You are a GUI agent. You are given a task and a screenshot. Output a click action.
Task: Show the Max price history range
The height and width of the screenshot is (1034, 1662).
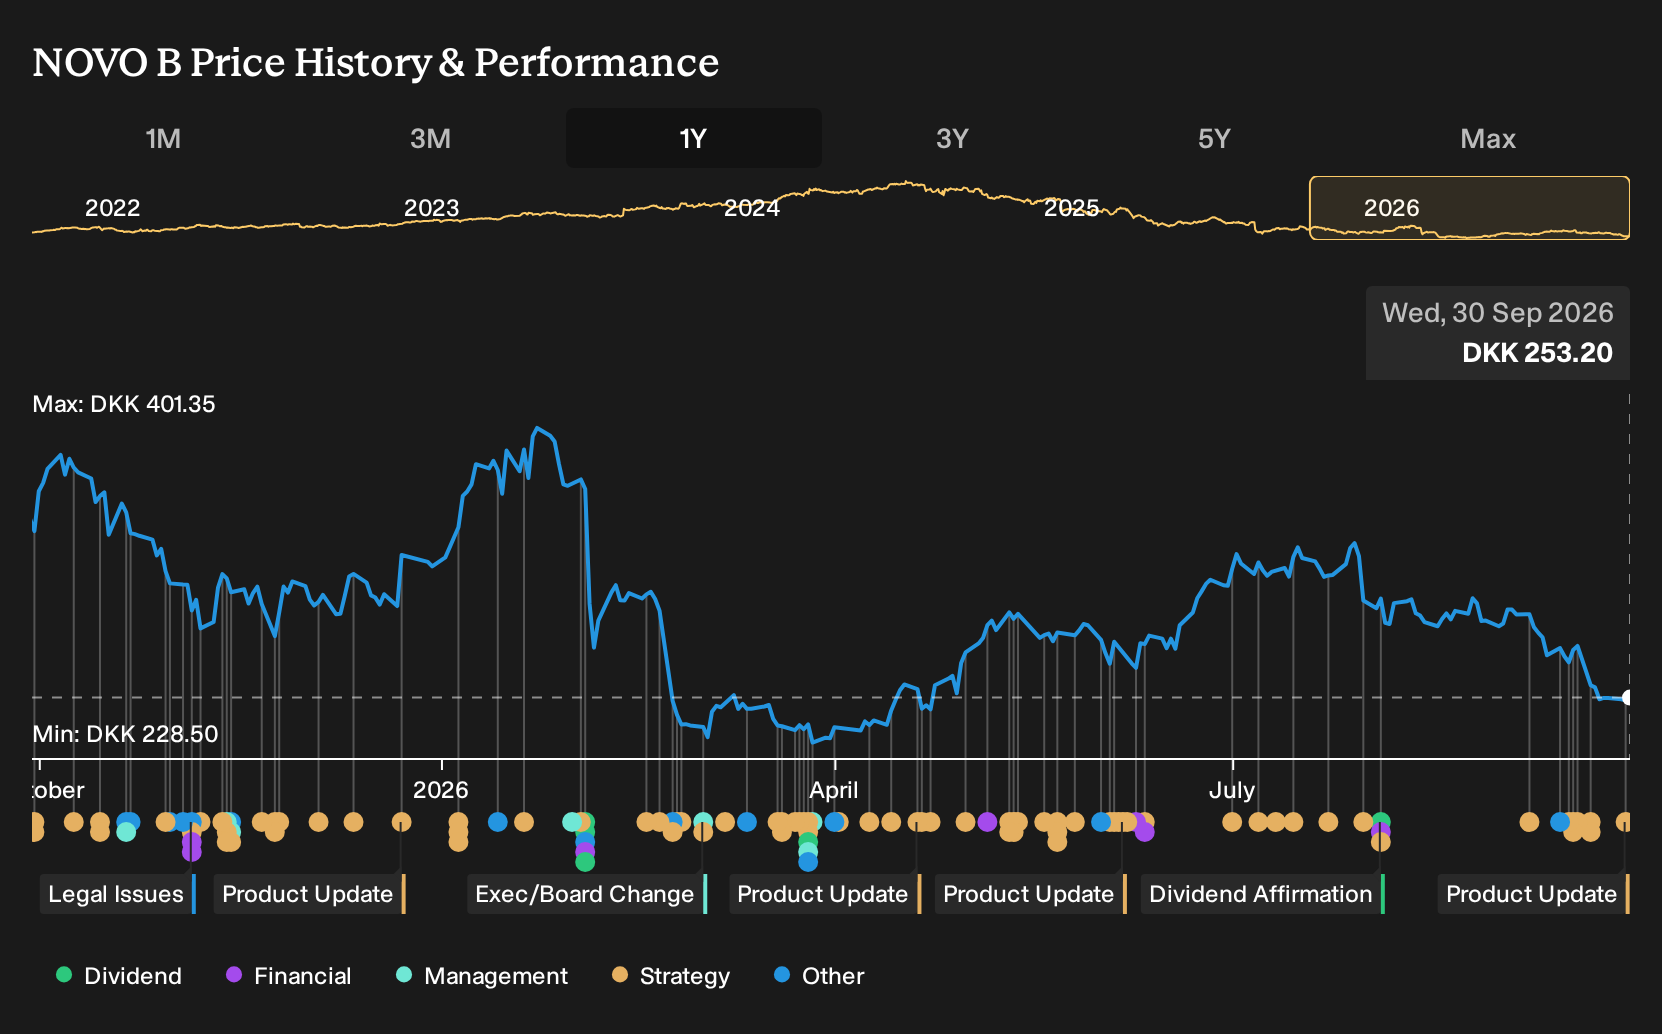point(1488,138)
